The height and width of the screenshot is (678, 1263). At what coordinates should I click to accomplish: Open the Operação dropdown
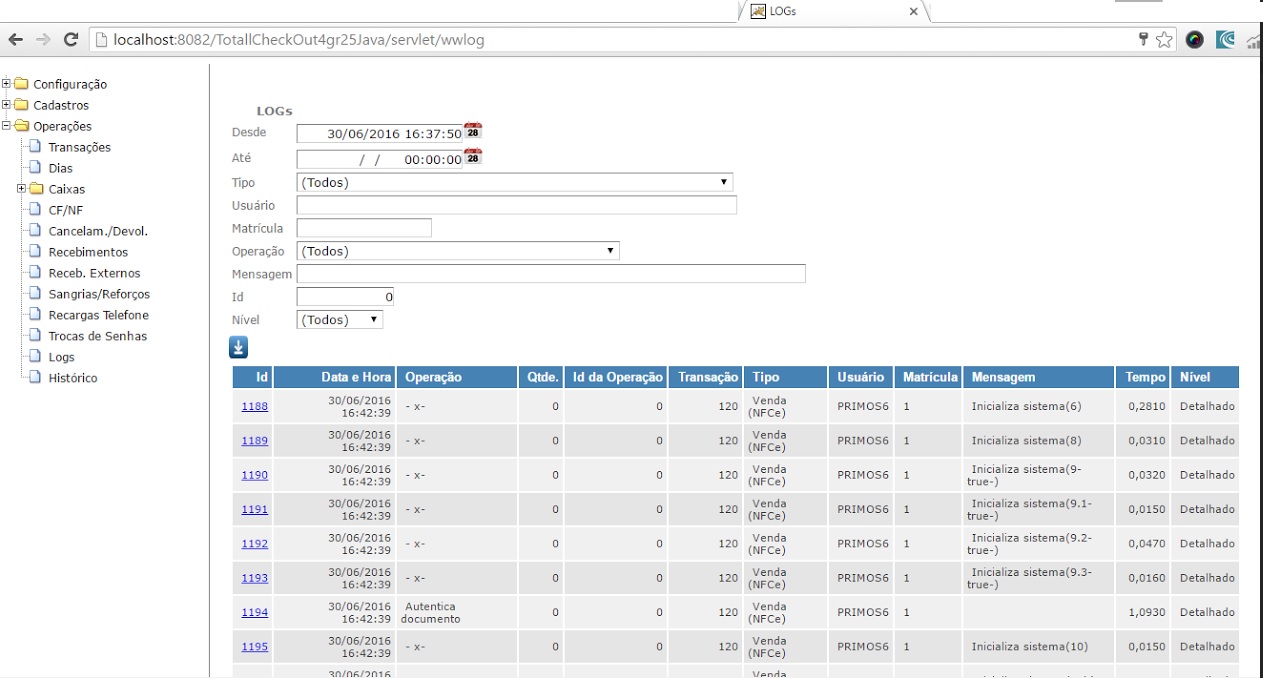point(458,251)
